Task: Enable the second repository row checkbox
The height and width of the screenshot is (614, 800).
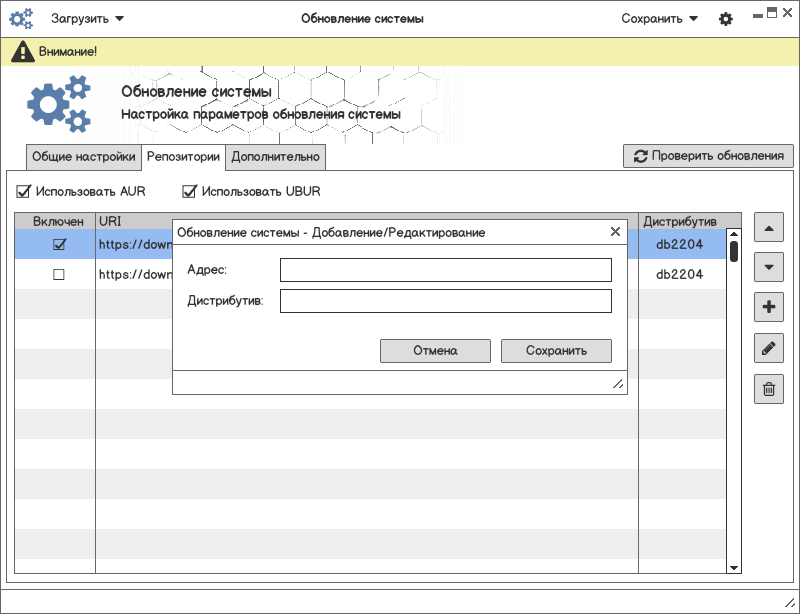Action: (x=59, y=274)
